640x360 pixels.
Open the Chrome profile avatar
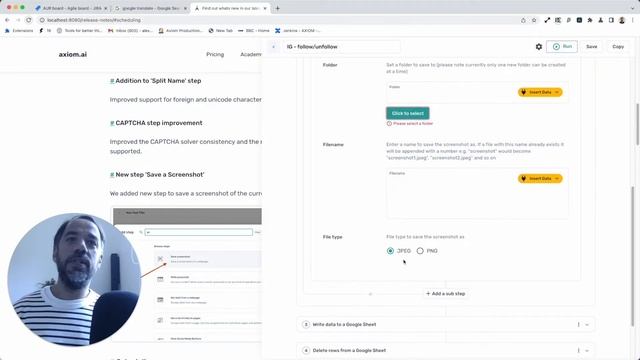[x=622, y=20]
